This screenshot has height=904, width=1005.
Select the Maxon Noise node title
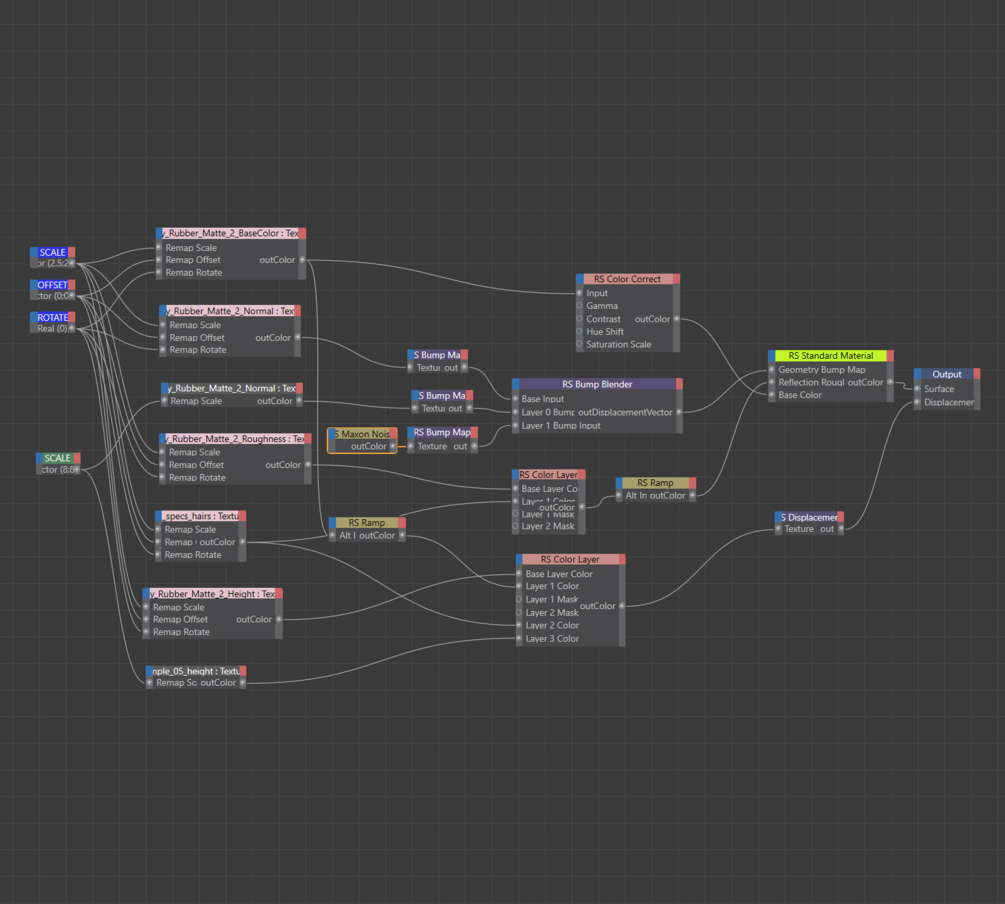[x=363, y=434]
